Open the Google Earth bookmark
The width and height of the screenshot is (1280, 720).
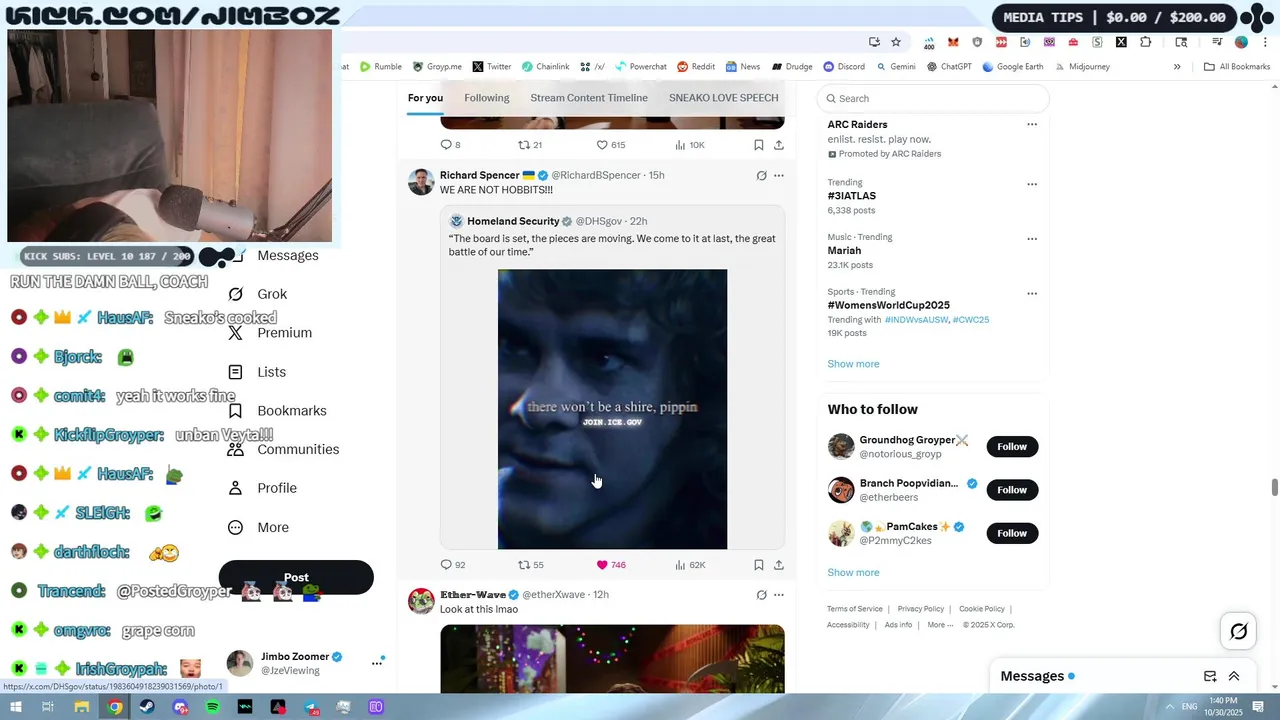pos(1012,67)
